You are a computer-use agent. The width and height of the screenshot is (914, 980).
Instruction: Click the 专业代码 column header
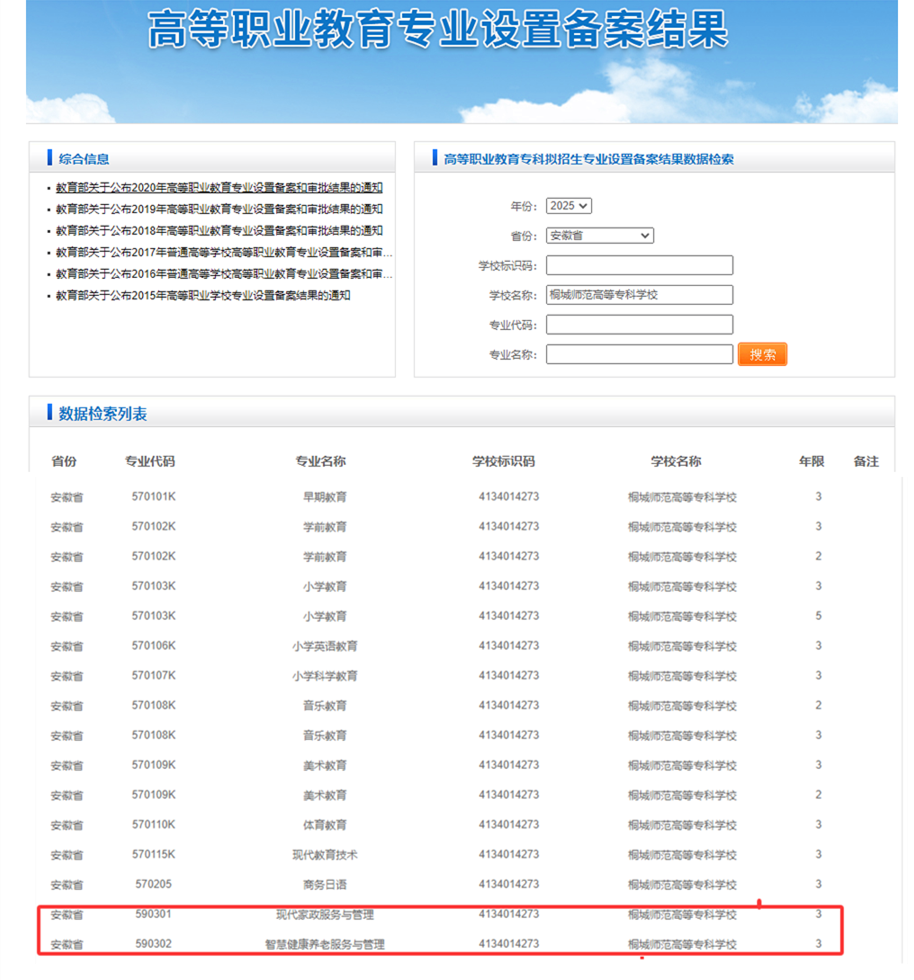point(150,462)
